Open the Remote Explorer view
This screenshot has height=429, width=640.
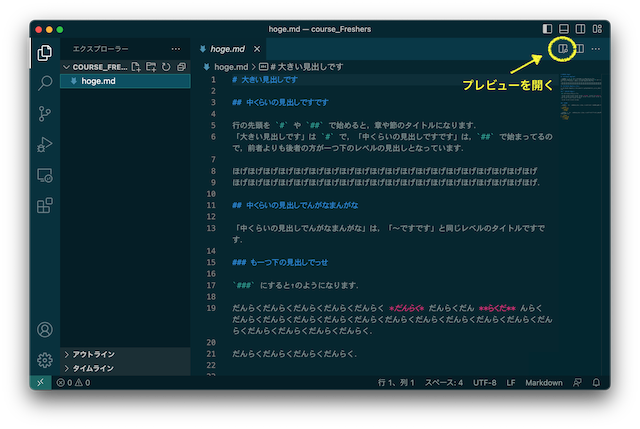point(45,176)
